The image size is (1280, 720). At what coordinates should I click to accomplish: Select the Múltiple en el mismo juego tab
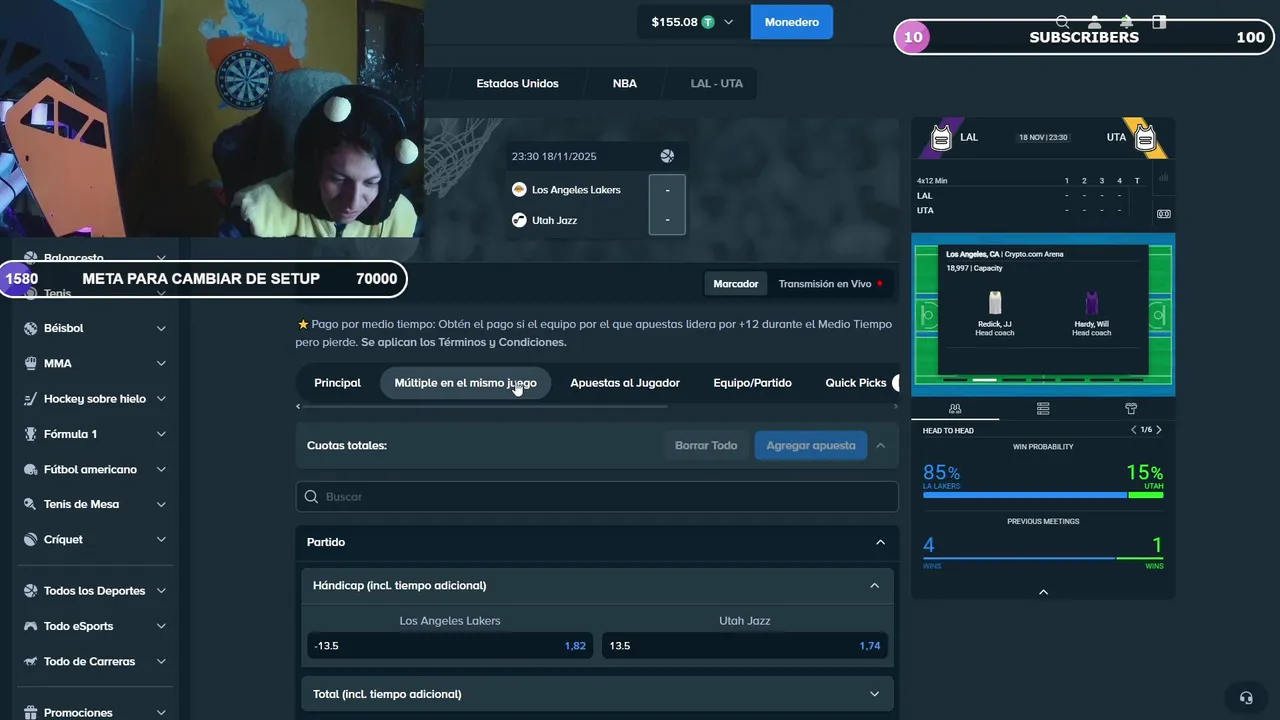(465, 383)
